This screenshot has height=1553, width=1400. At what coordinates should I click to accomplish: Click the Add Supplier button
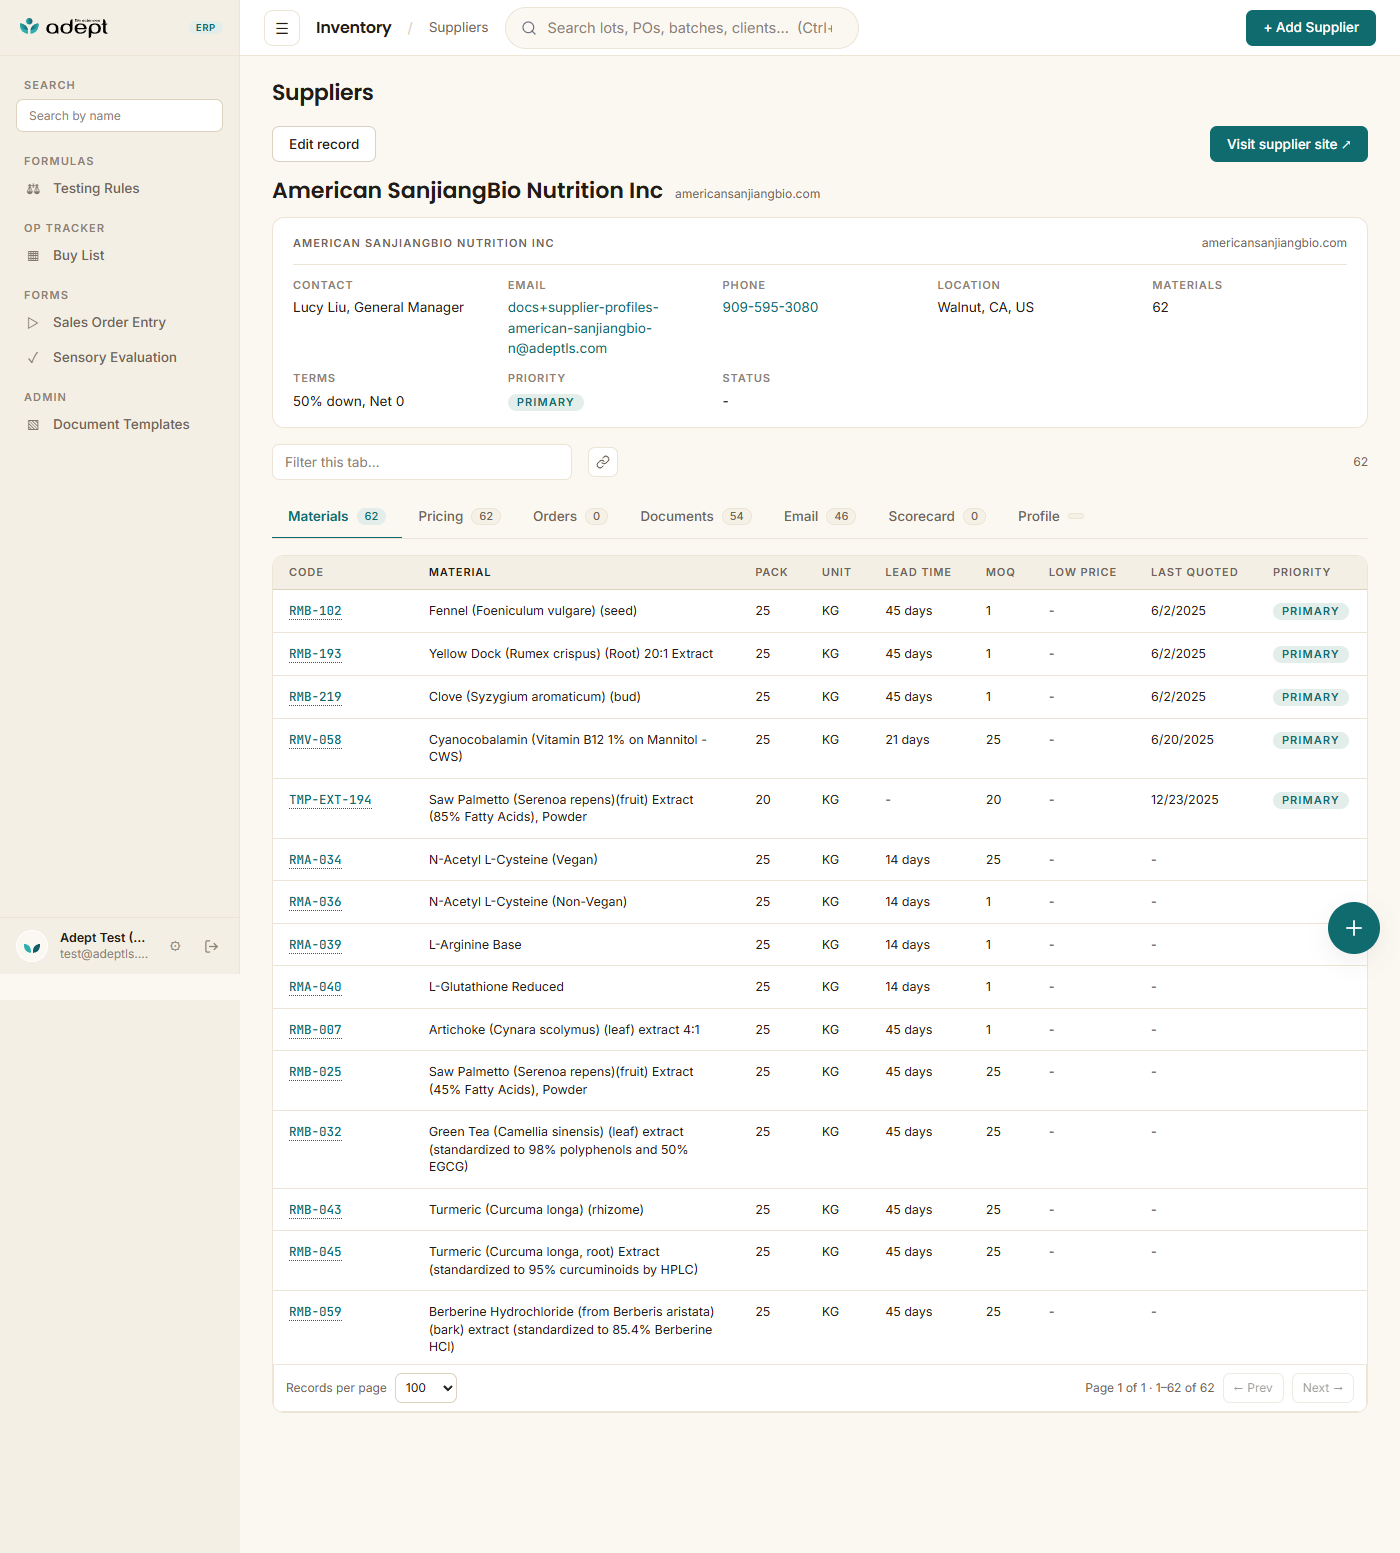1311,28
